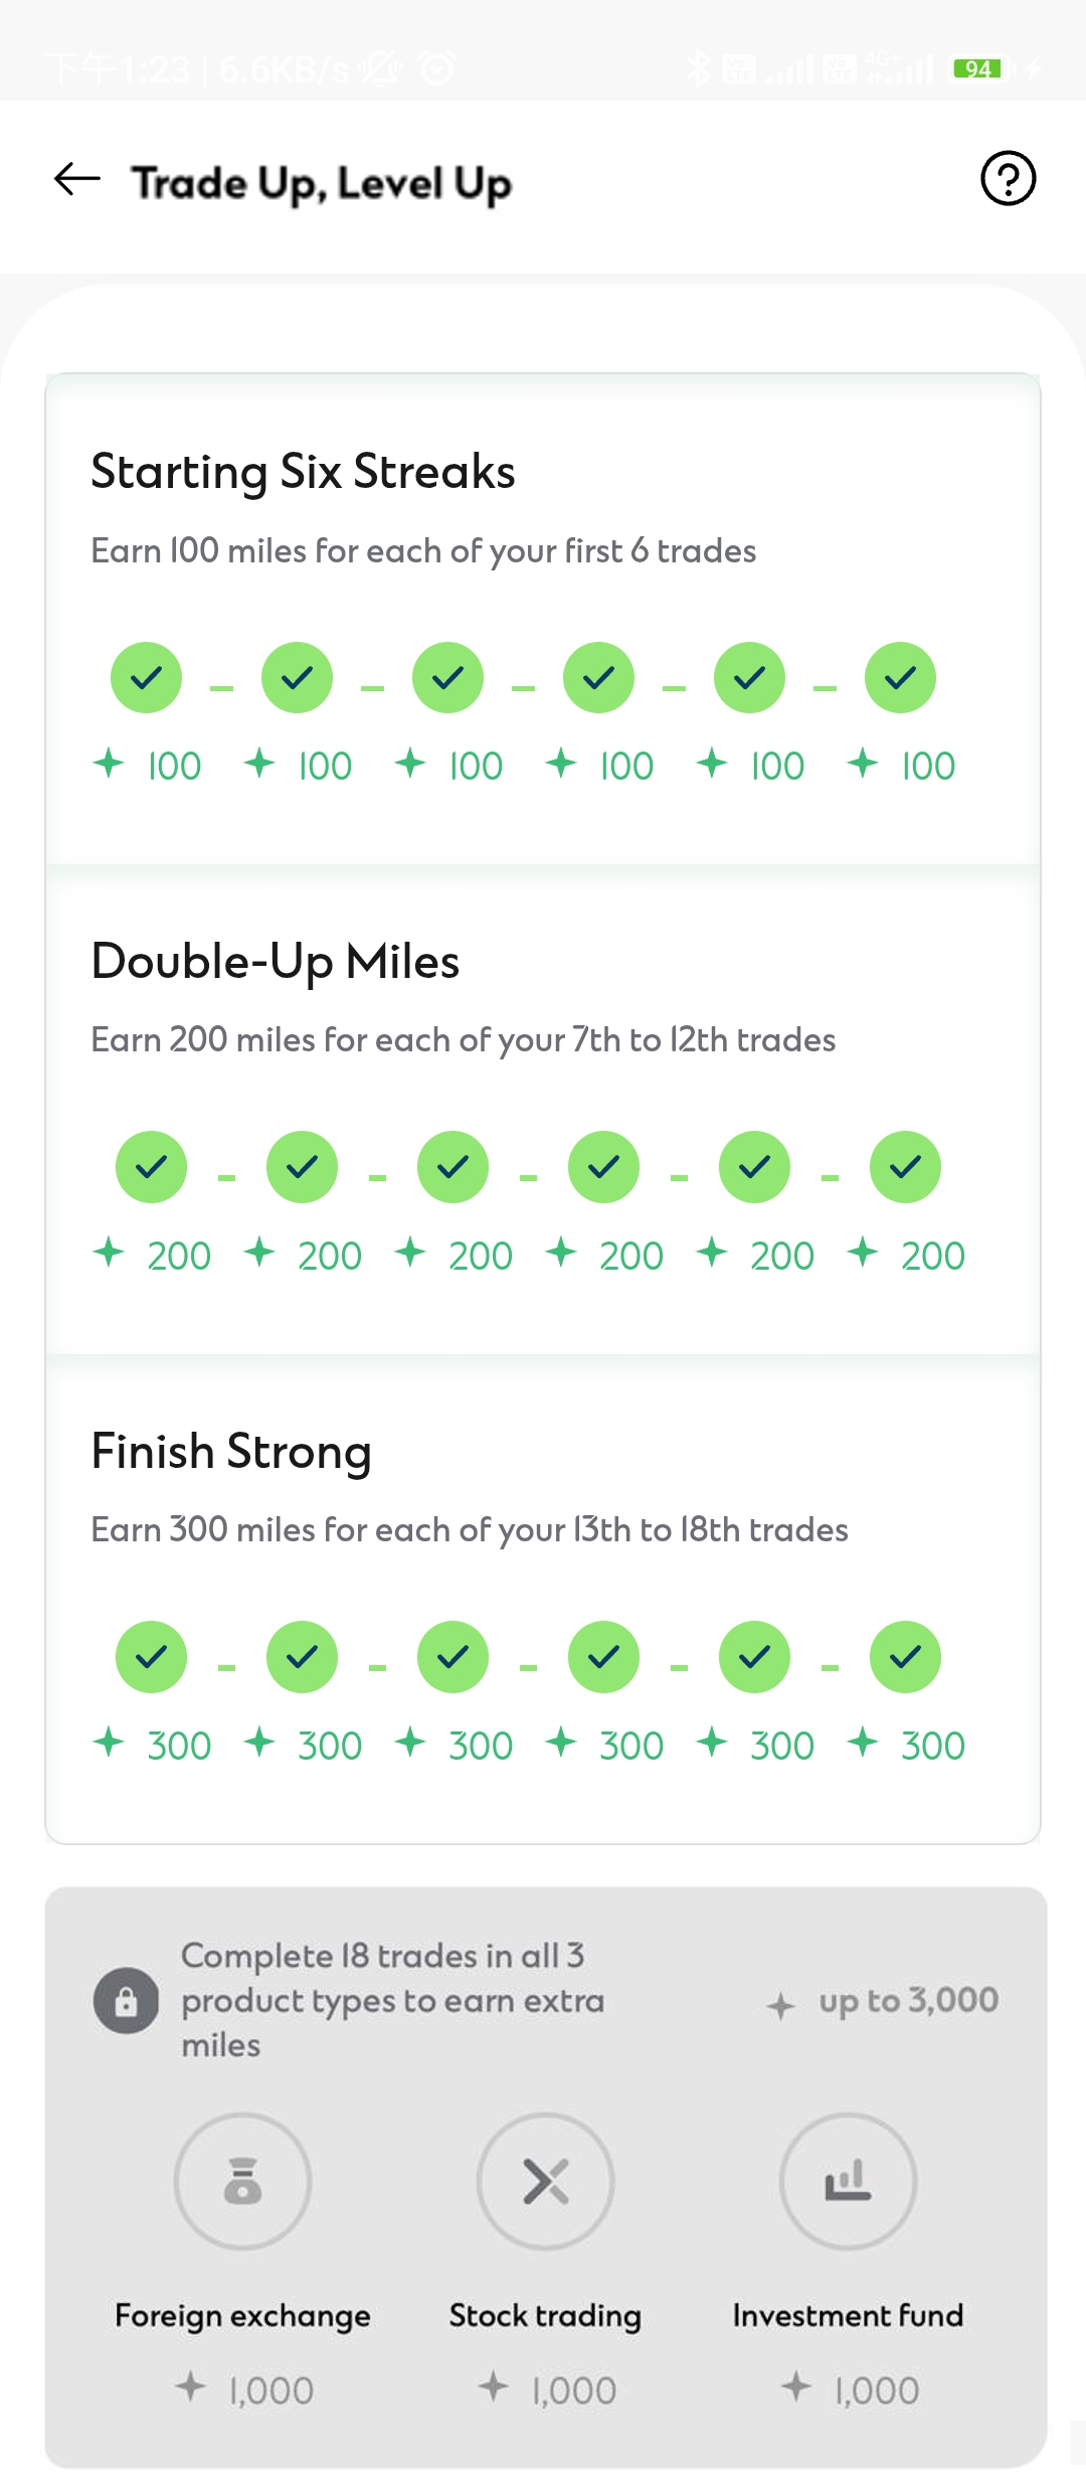This screenshot has height=2475, width=1086.
Task: Tap third checkmark in Double-Up Miles row
Action: click(x=453, y=1167)
